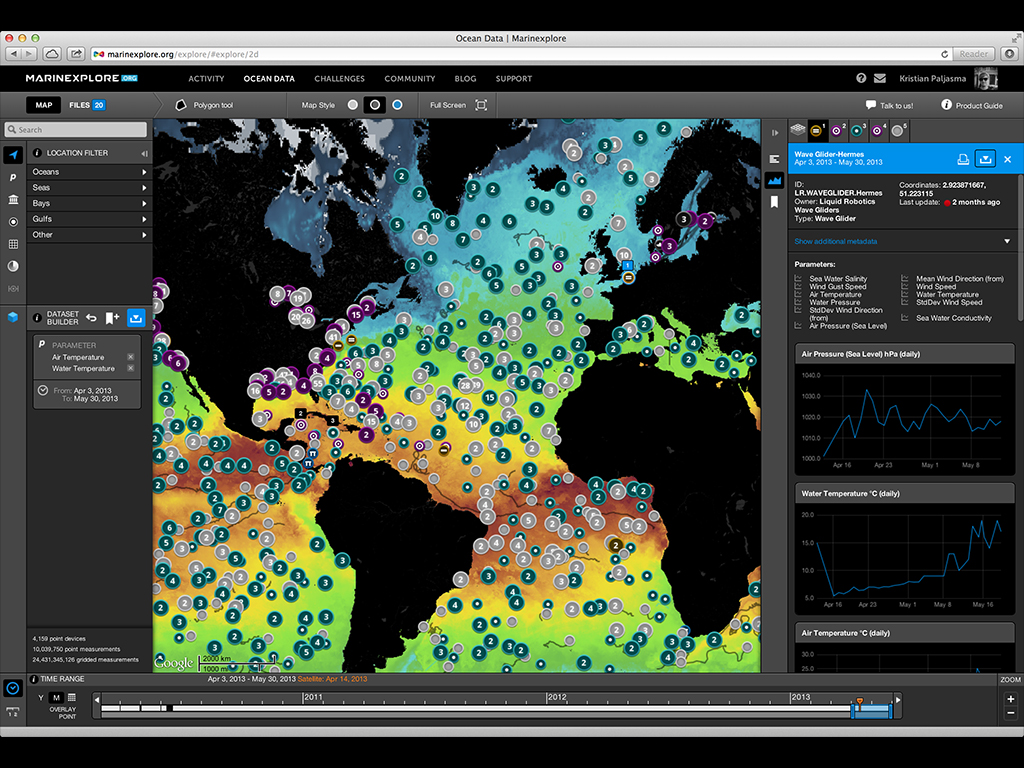Click the undo arrow in Dataset Builder
Viewport: 1024px width, 768px height.
coord(91,318)
